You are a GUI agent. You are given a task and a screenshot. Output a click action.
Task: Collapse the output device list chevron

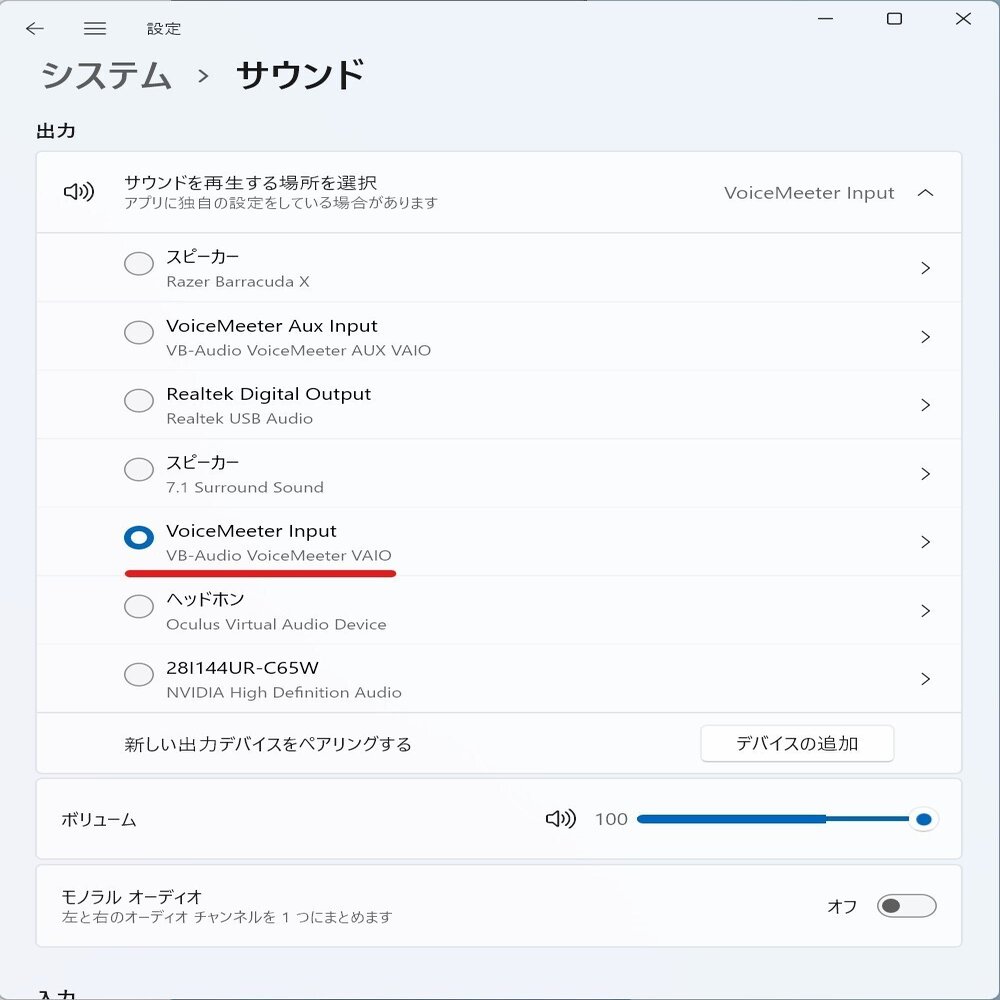[x=925, y=193]
